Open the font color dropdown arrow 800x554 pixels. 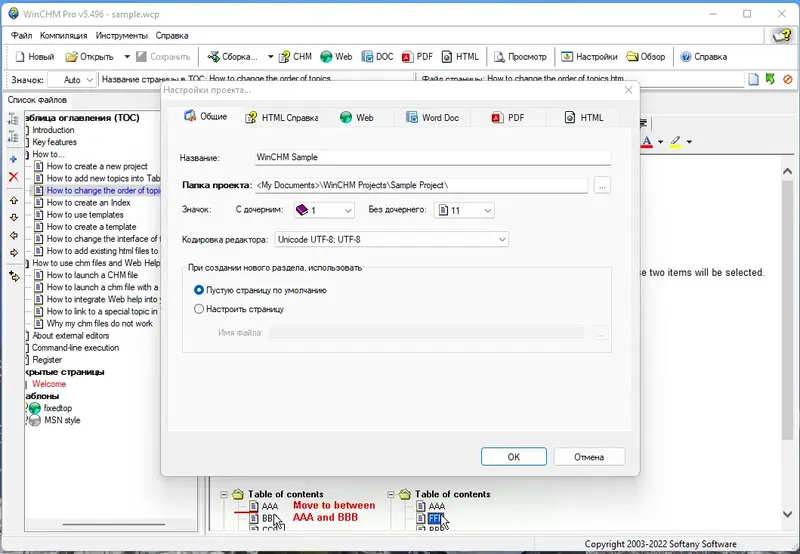[x=660, y=142]
